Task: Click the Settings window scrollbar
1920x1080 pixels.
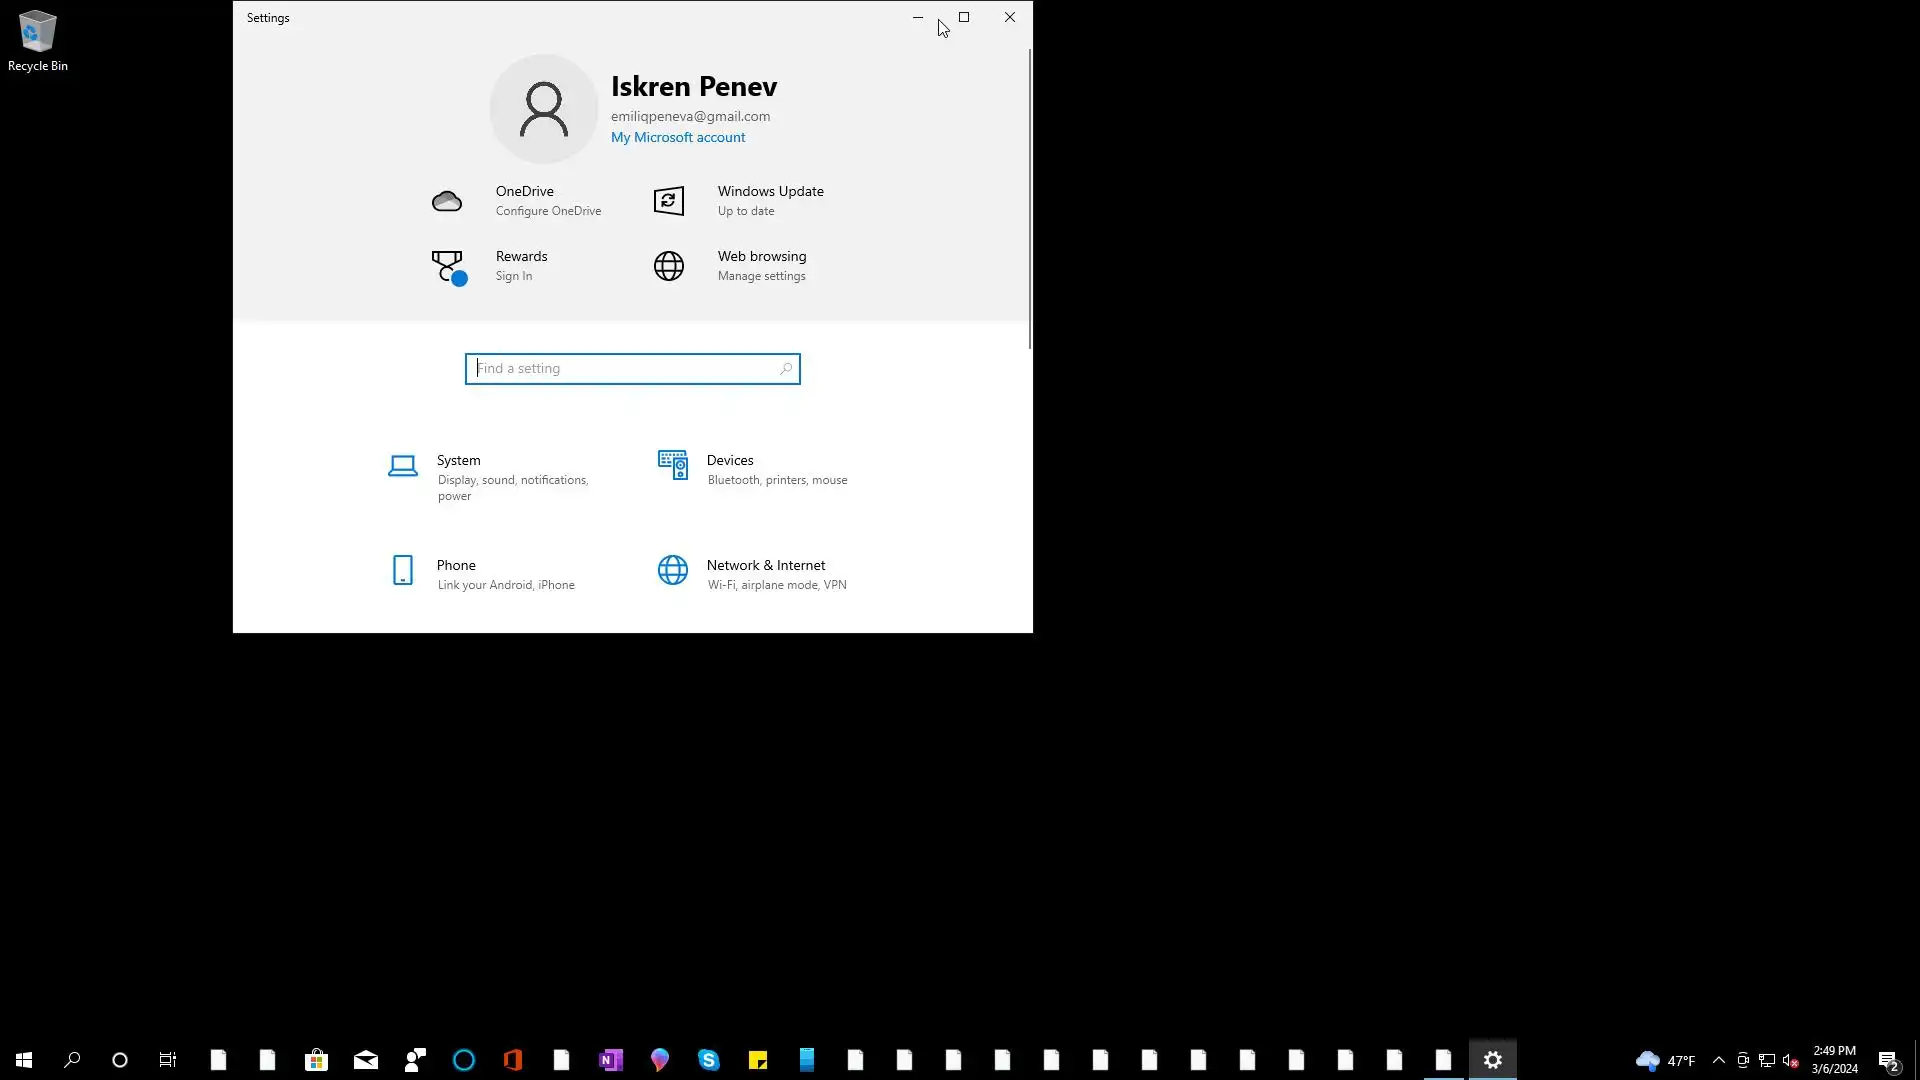Action: tap(1029, 200)
